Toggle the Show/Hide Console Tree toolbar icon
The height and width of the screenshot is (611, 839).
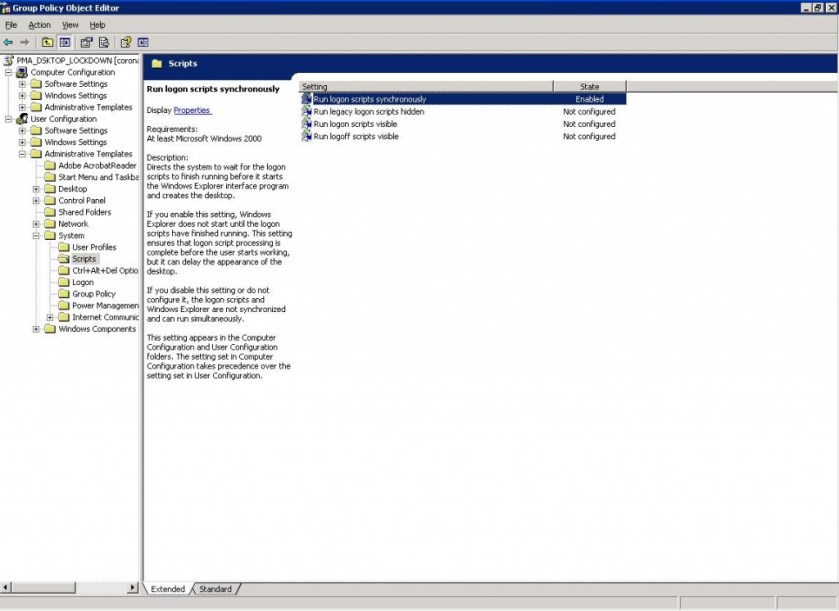coord(65,42)
